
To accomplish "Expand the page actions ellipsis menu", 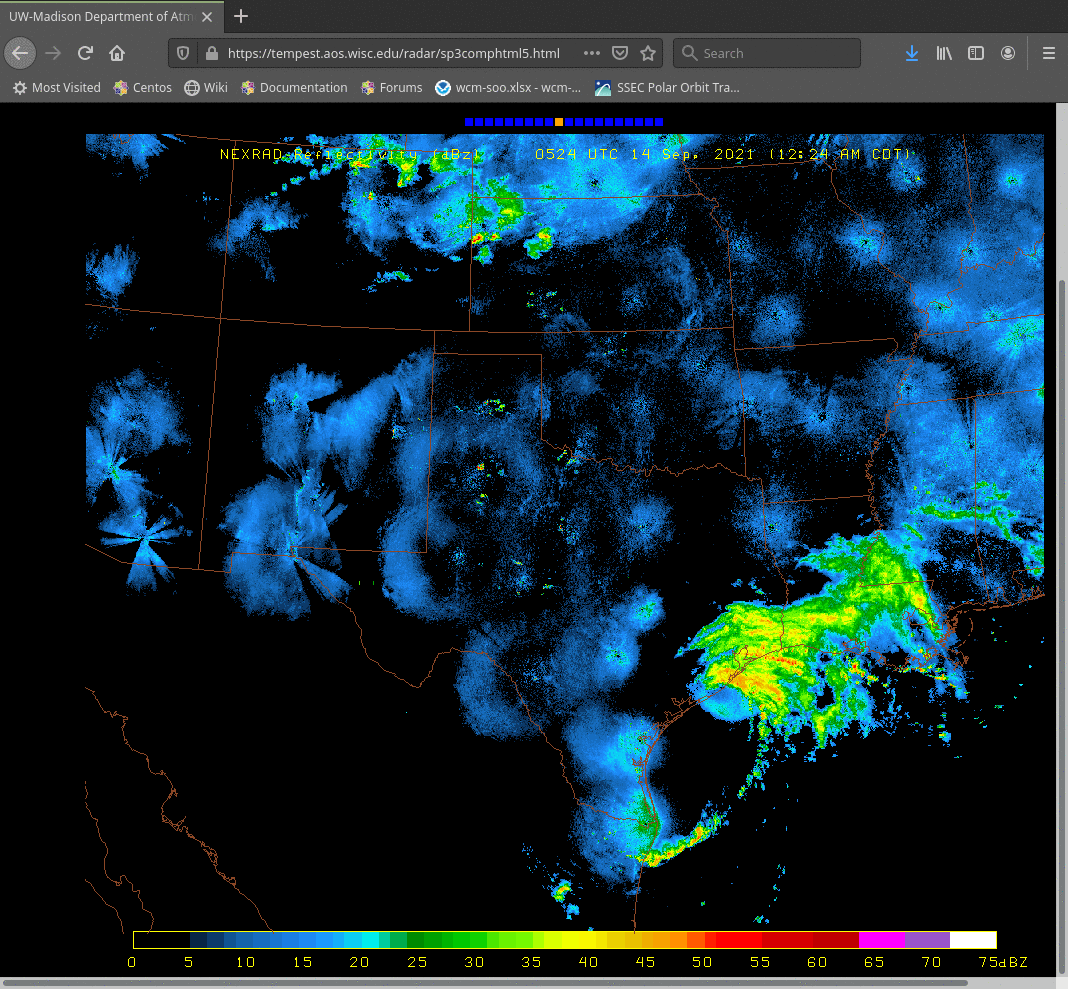I will click(591, 53).
